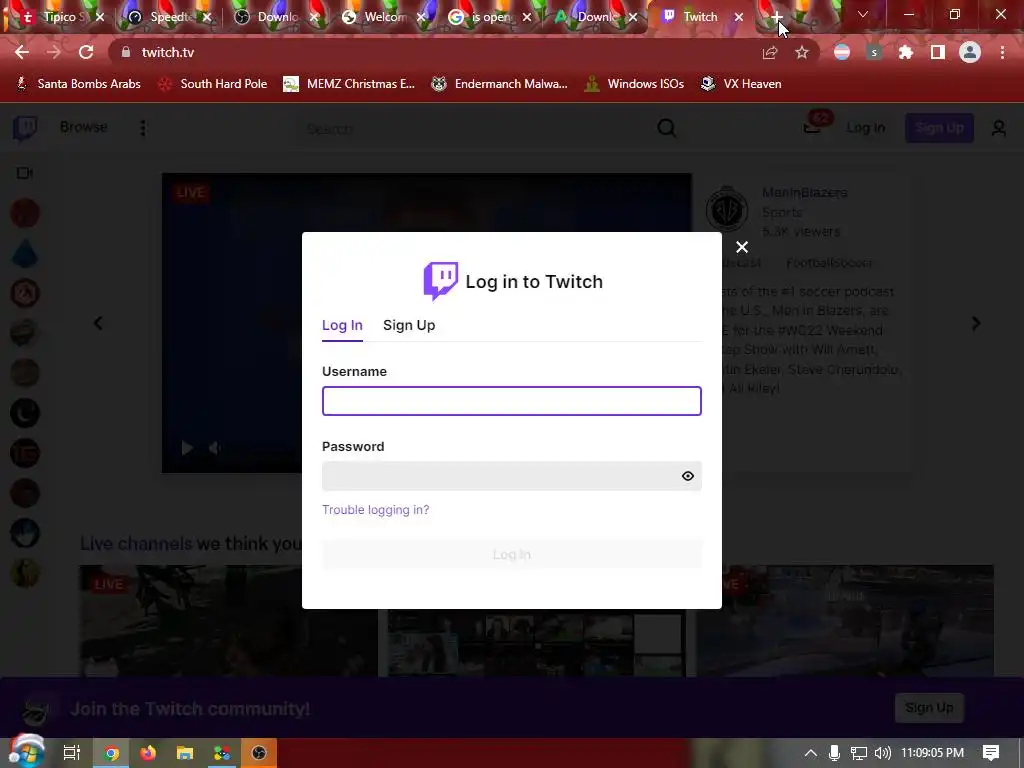Open Chrome from the taskbar
The height and width of the screenshot is (768, 1024).
click(112, 753)
